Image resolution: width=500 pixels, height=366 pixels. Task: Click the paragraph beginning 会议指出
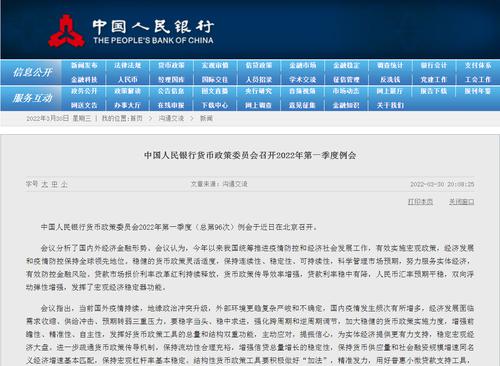(x=250, y=334)
